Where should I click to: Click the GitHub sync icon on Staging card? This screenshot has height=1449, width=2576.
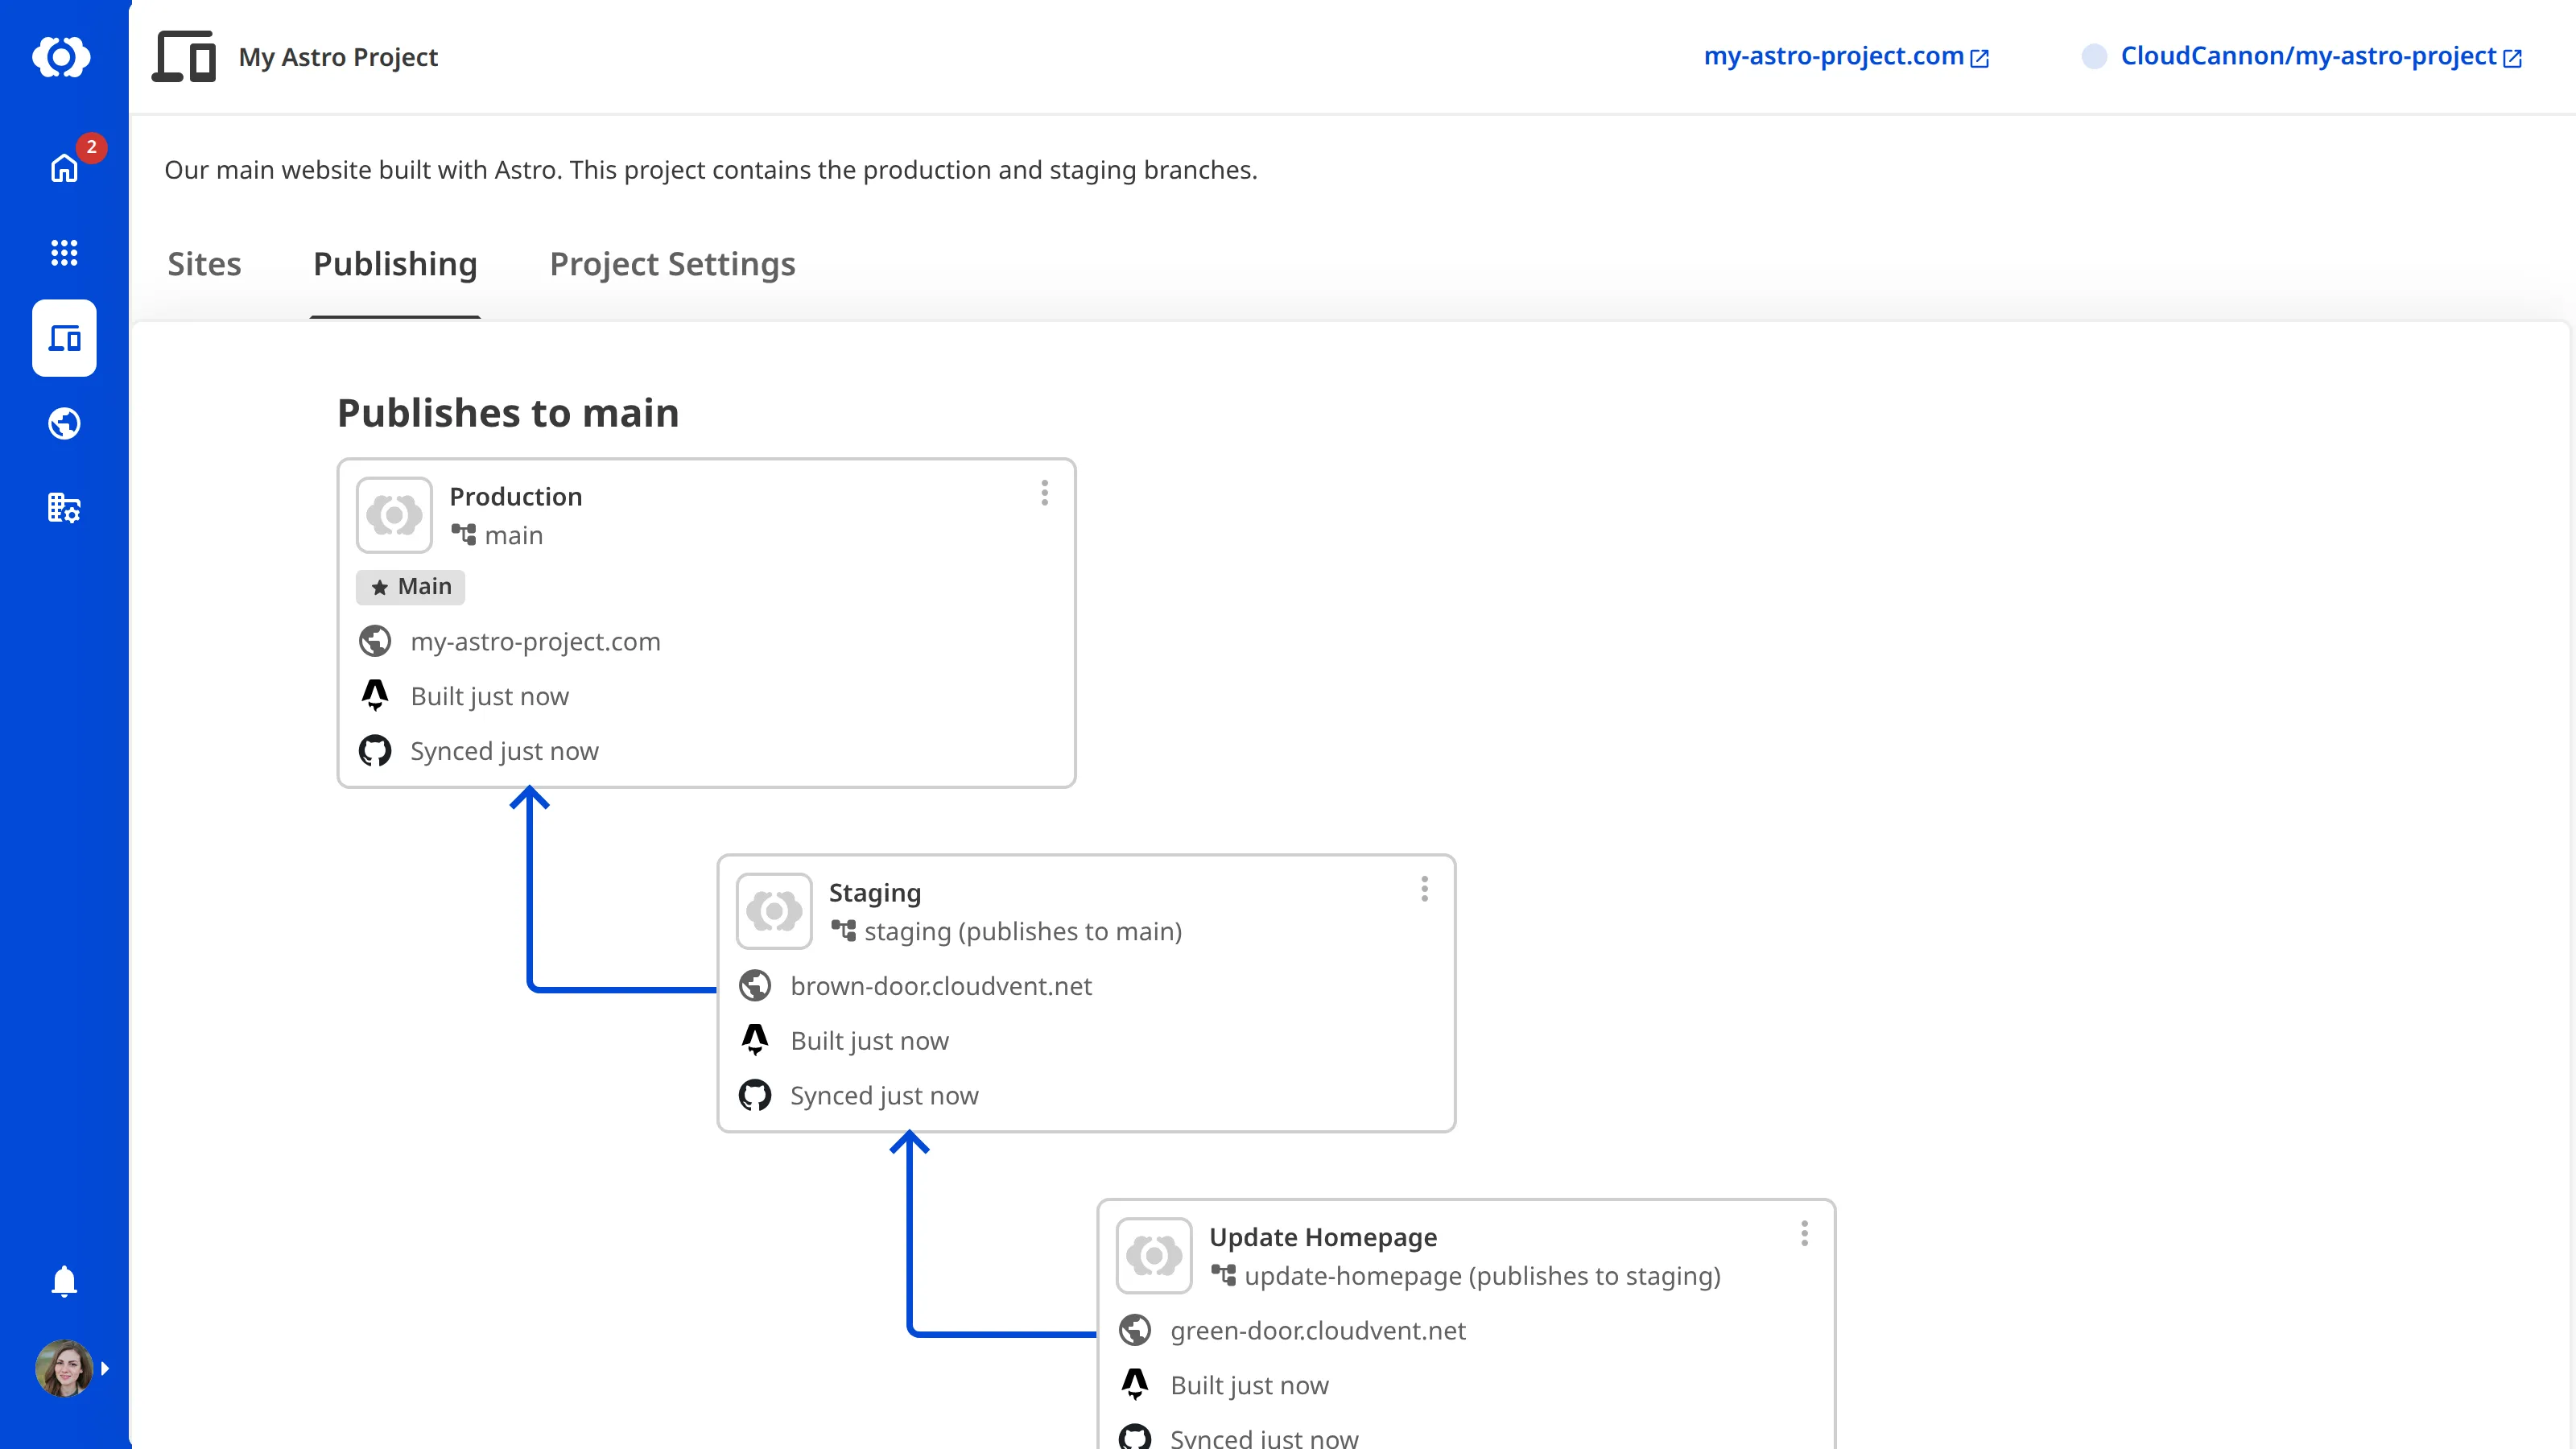pos(756,1094)
